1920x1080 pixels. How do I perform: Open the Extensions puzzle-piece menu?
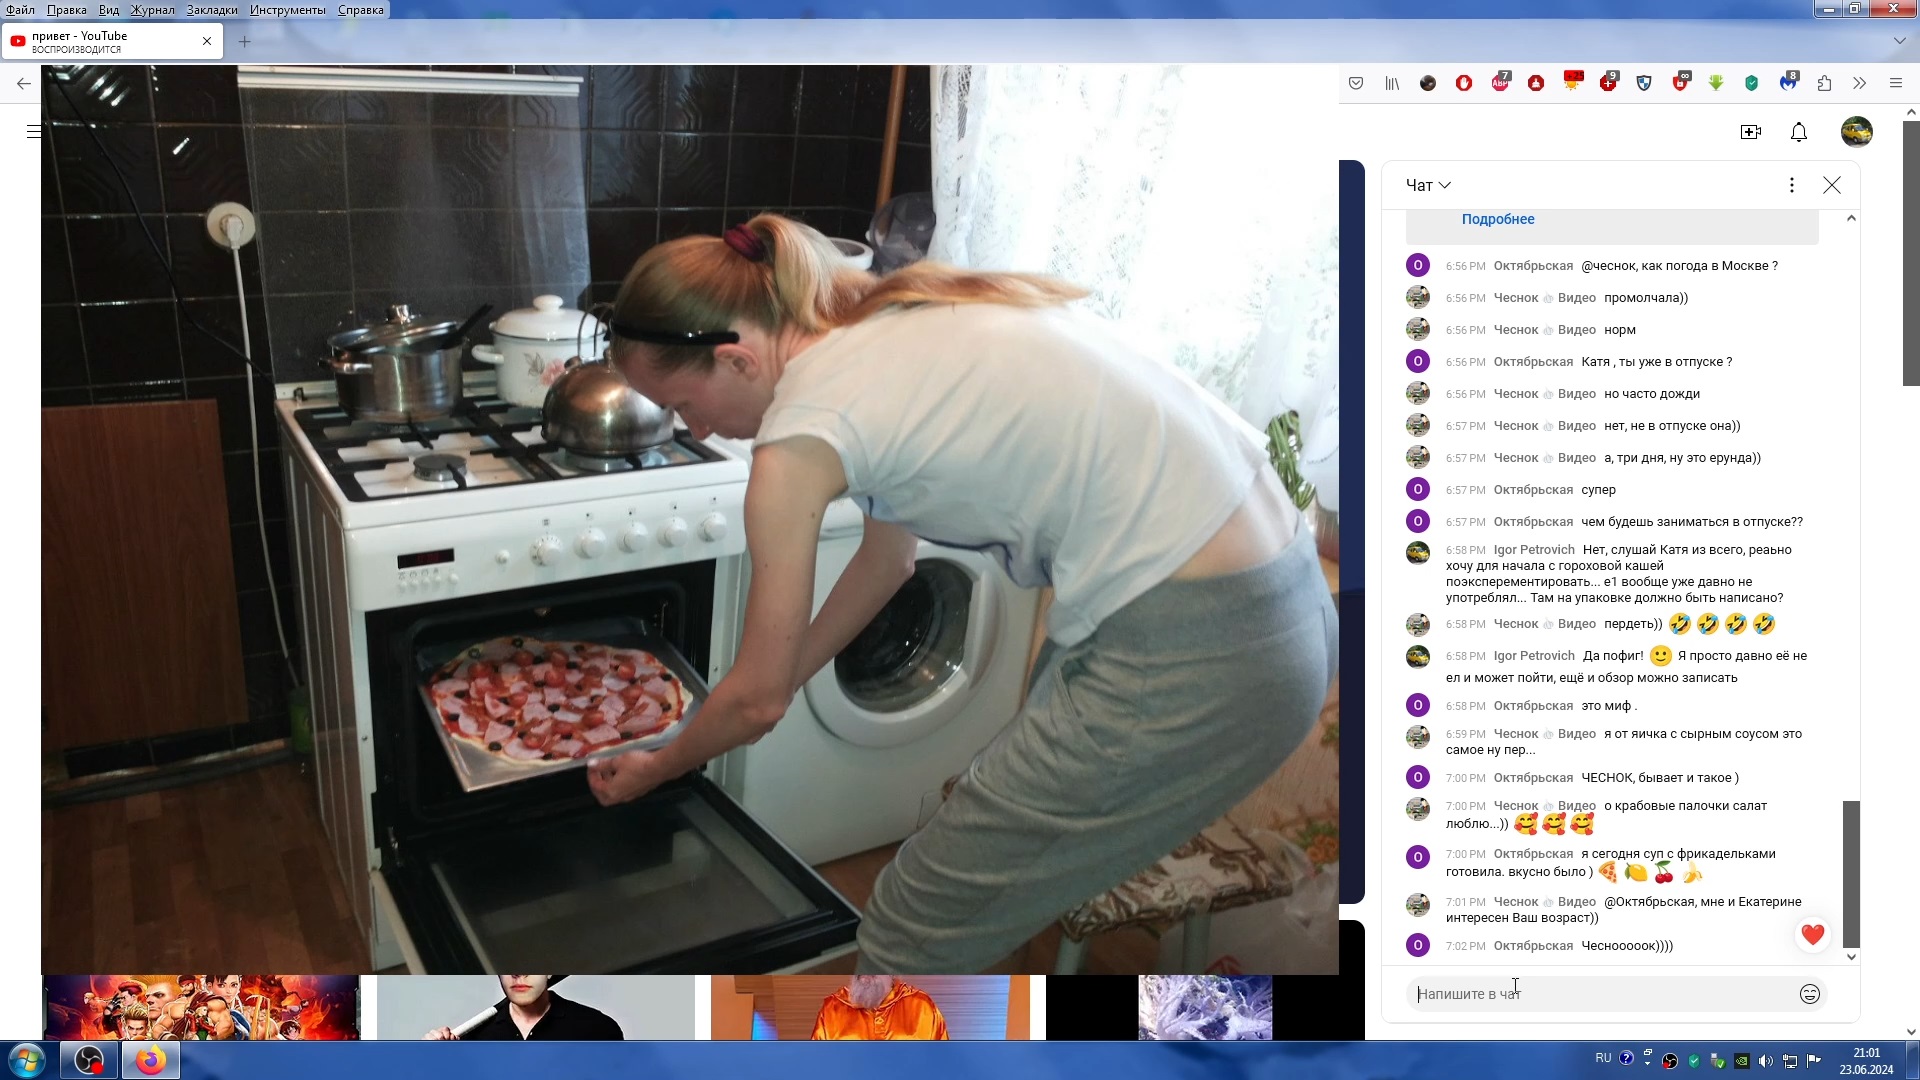coord(1824,83)
